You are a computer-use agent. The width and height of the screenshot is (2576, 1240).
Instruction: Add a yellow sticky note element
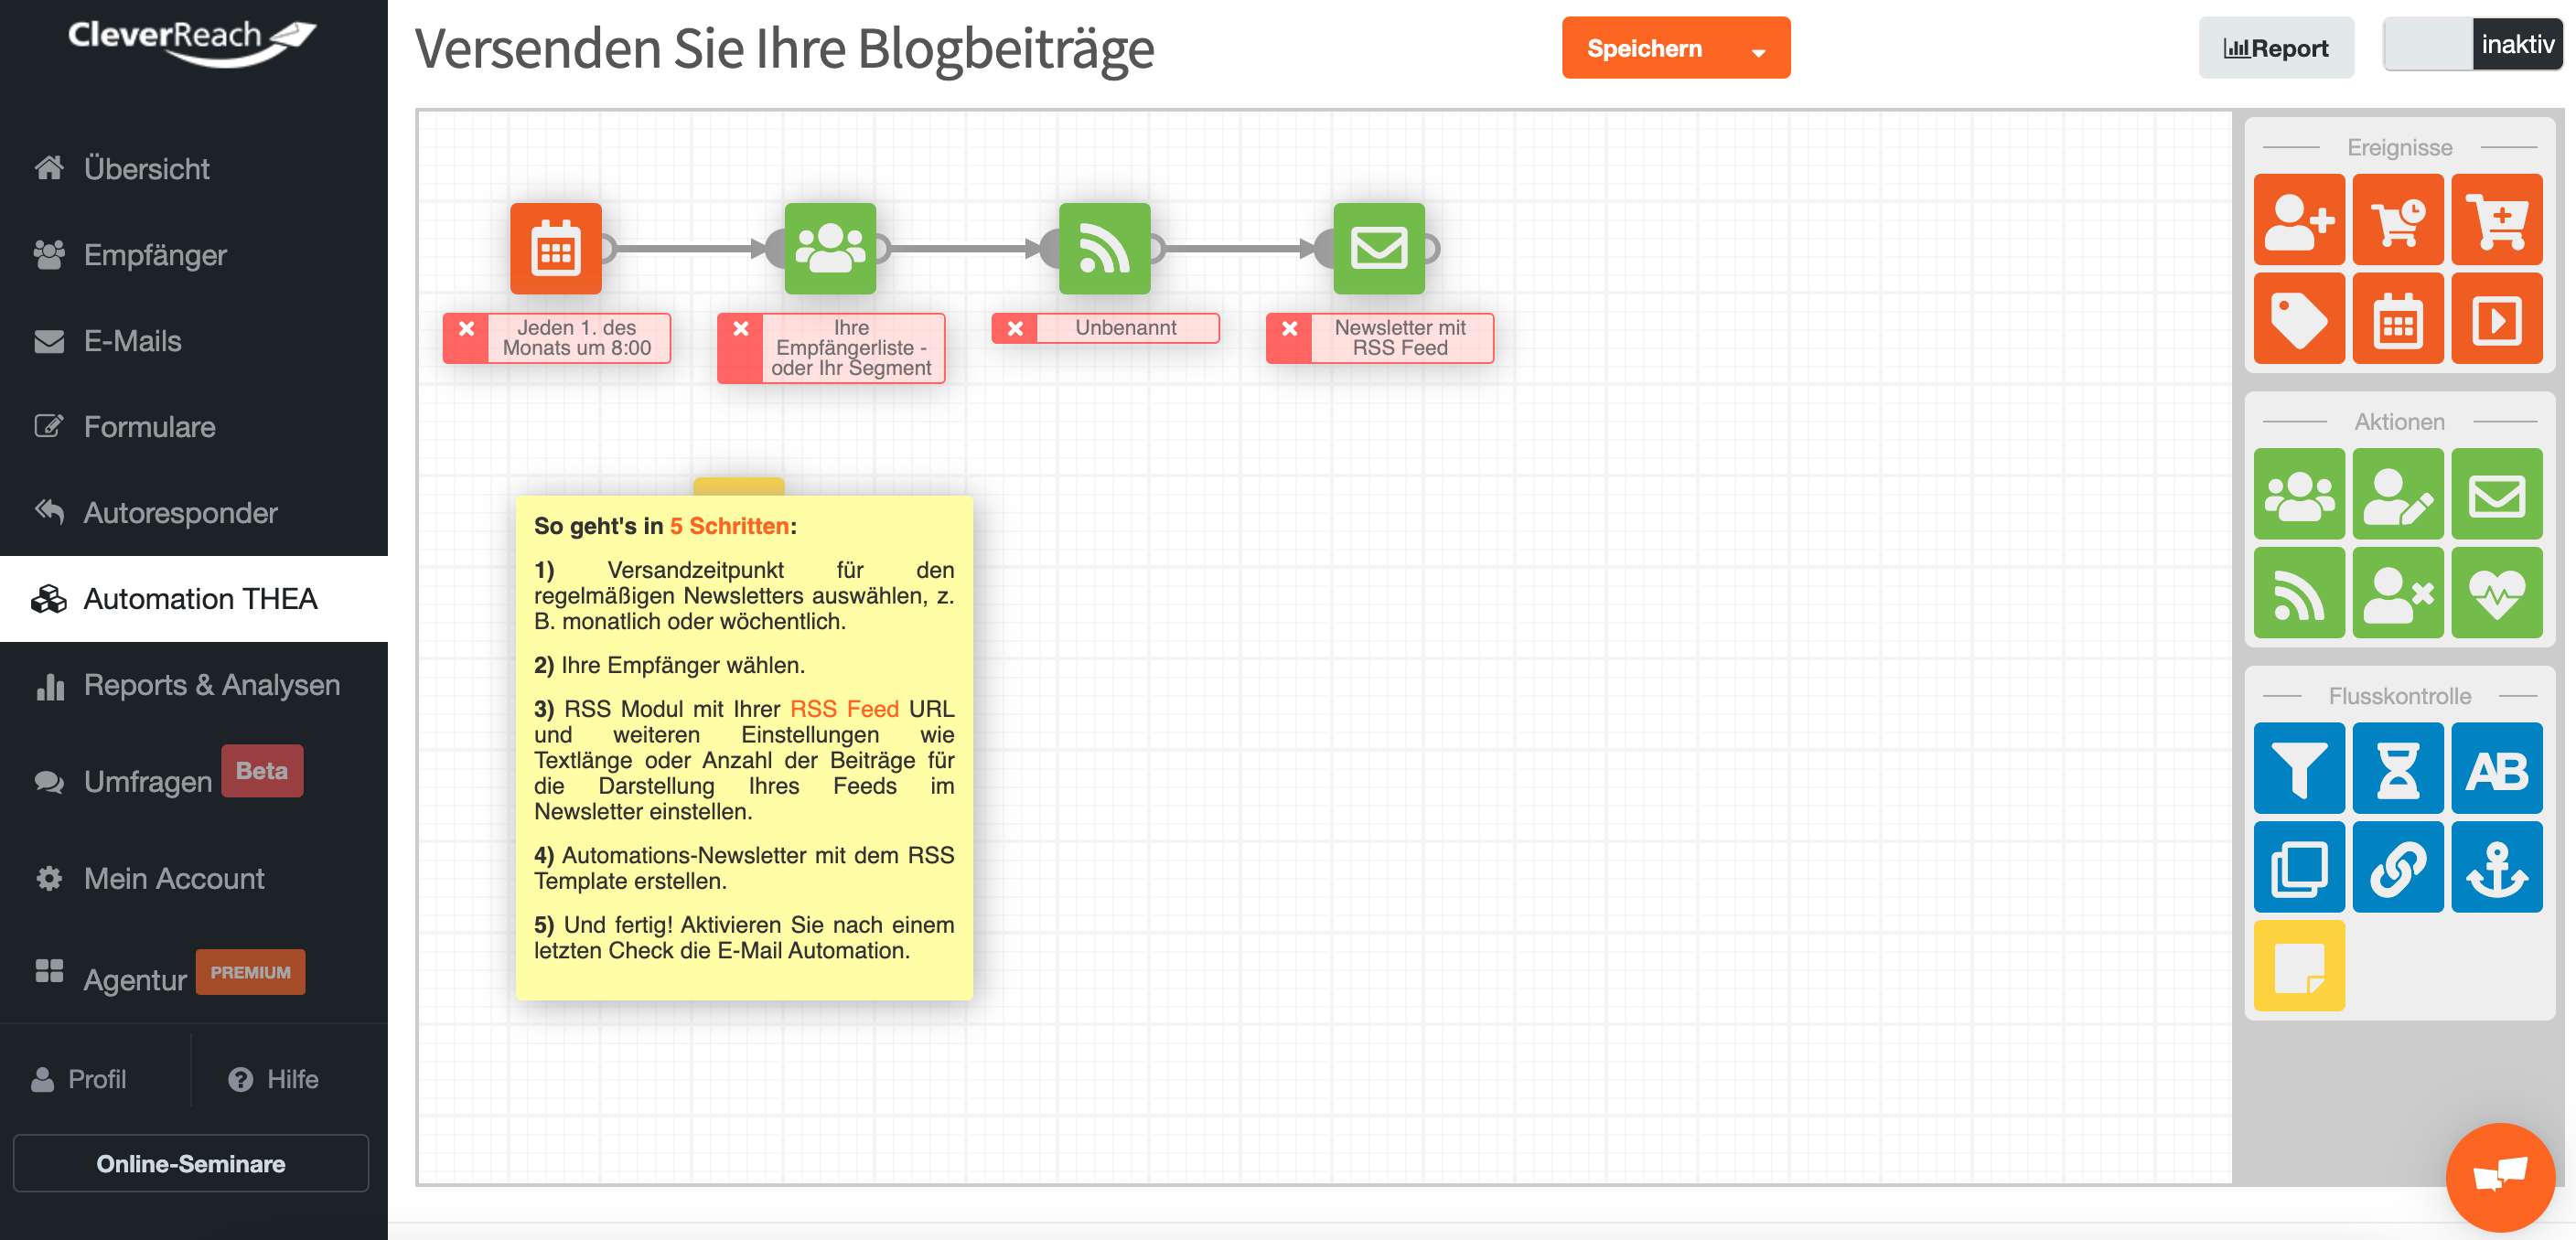[2298, 966]
